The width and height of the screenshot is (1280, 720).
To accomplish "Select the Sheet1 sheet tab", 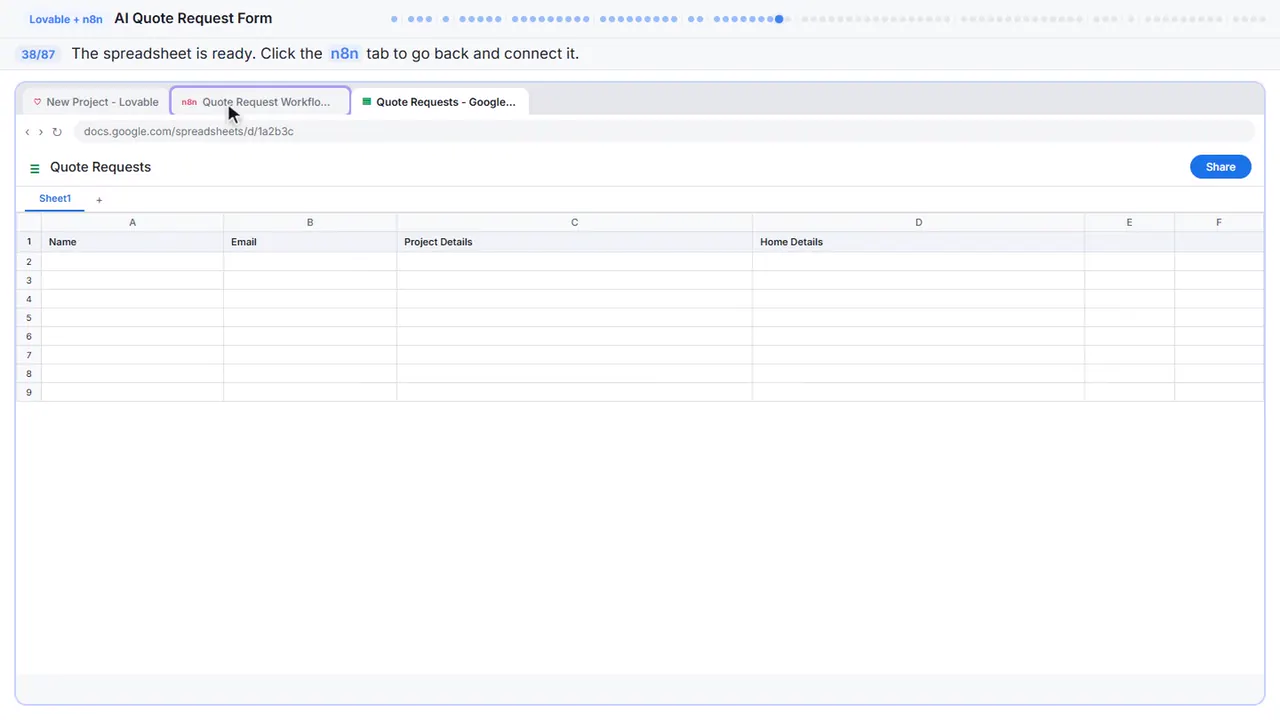I will pos(55,199).
